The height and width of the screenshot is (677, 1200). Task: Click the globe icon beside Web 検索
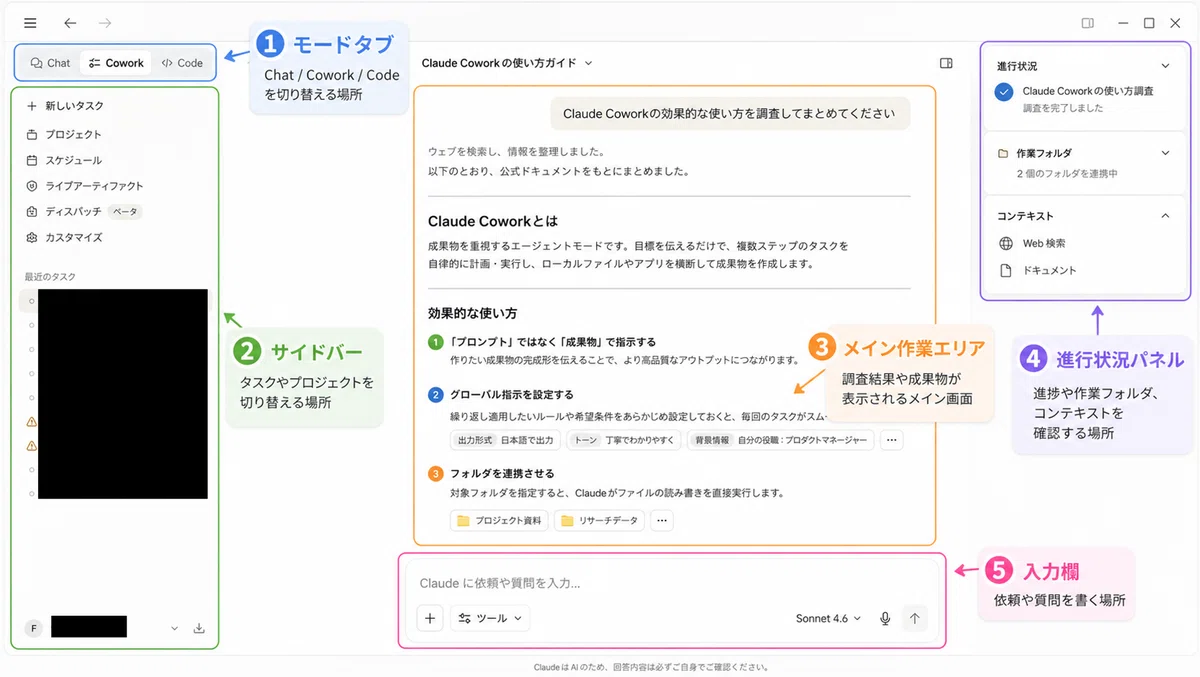1006,243
